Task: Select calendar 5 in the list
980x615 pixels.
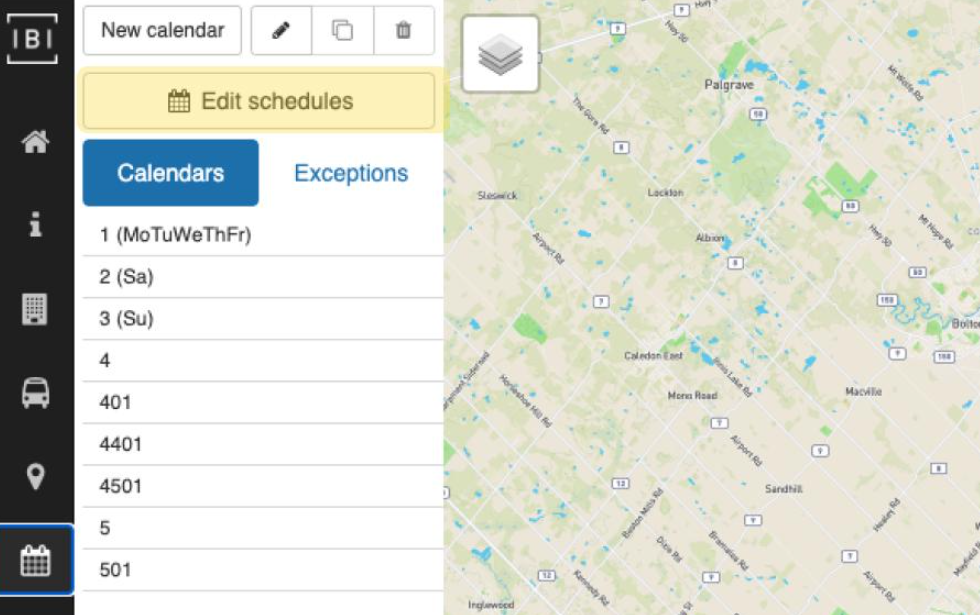Action: tap(263, 528)
